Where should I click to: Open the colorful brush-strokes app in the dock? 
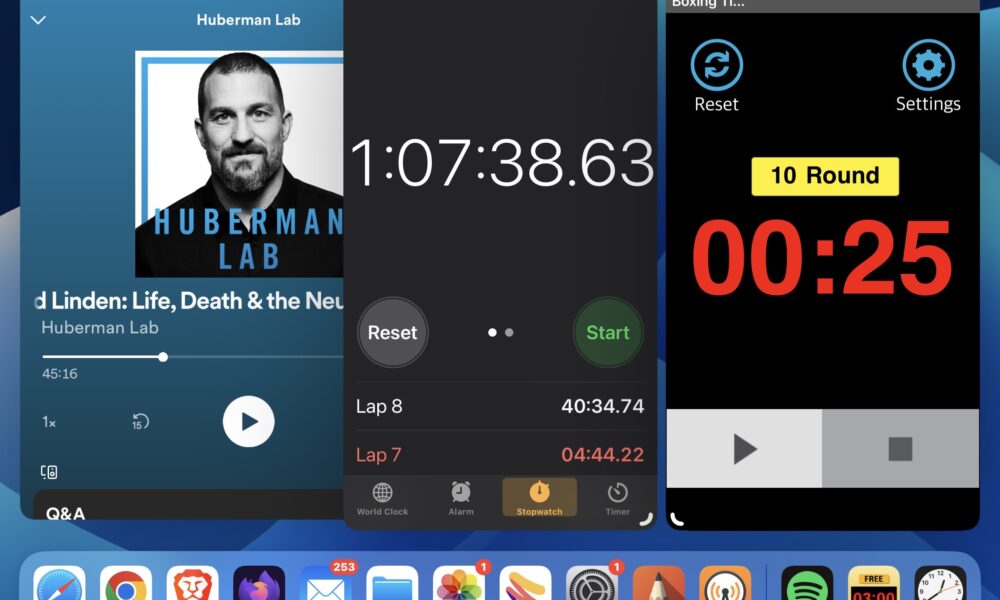(526, 583)
